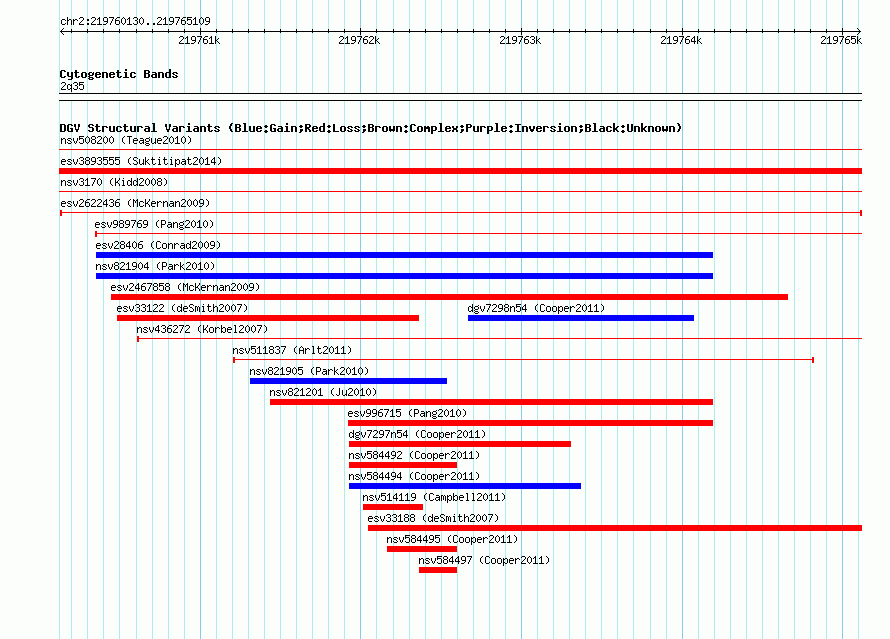Image resolution: width=890 pixels, height=639 pixels.
Task: Open esv33122 (deSmith2007) label
Action: (182, 308)
